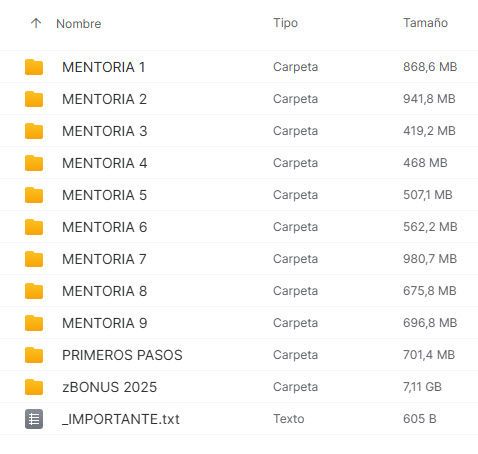
Task: Open the MENTORIA 4 folder name
Action: 104,163
